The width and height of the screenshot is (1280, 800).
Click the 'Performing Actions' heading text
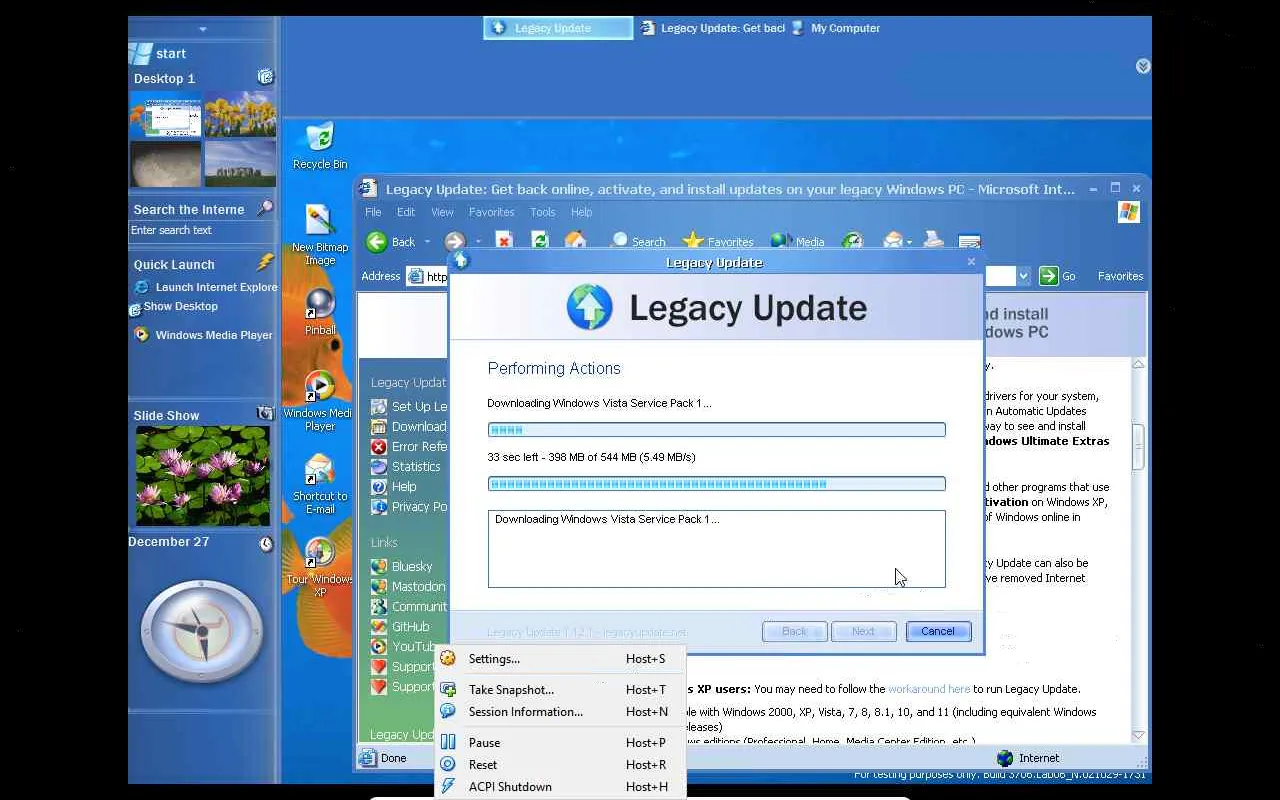click(554, 368)
